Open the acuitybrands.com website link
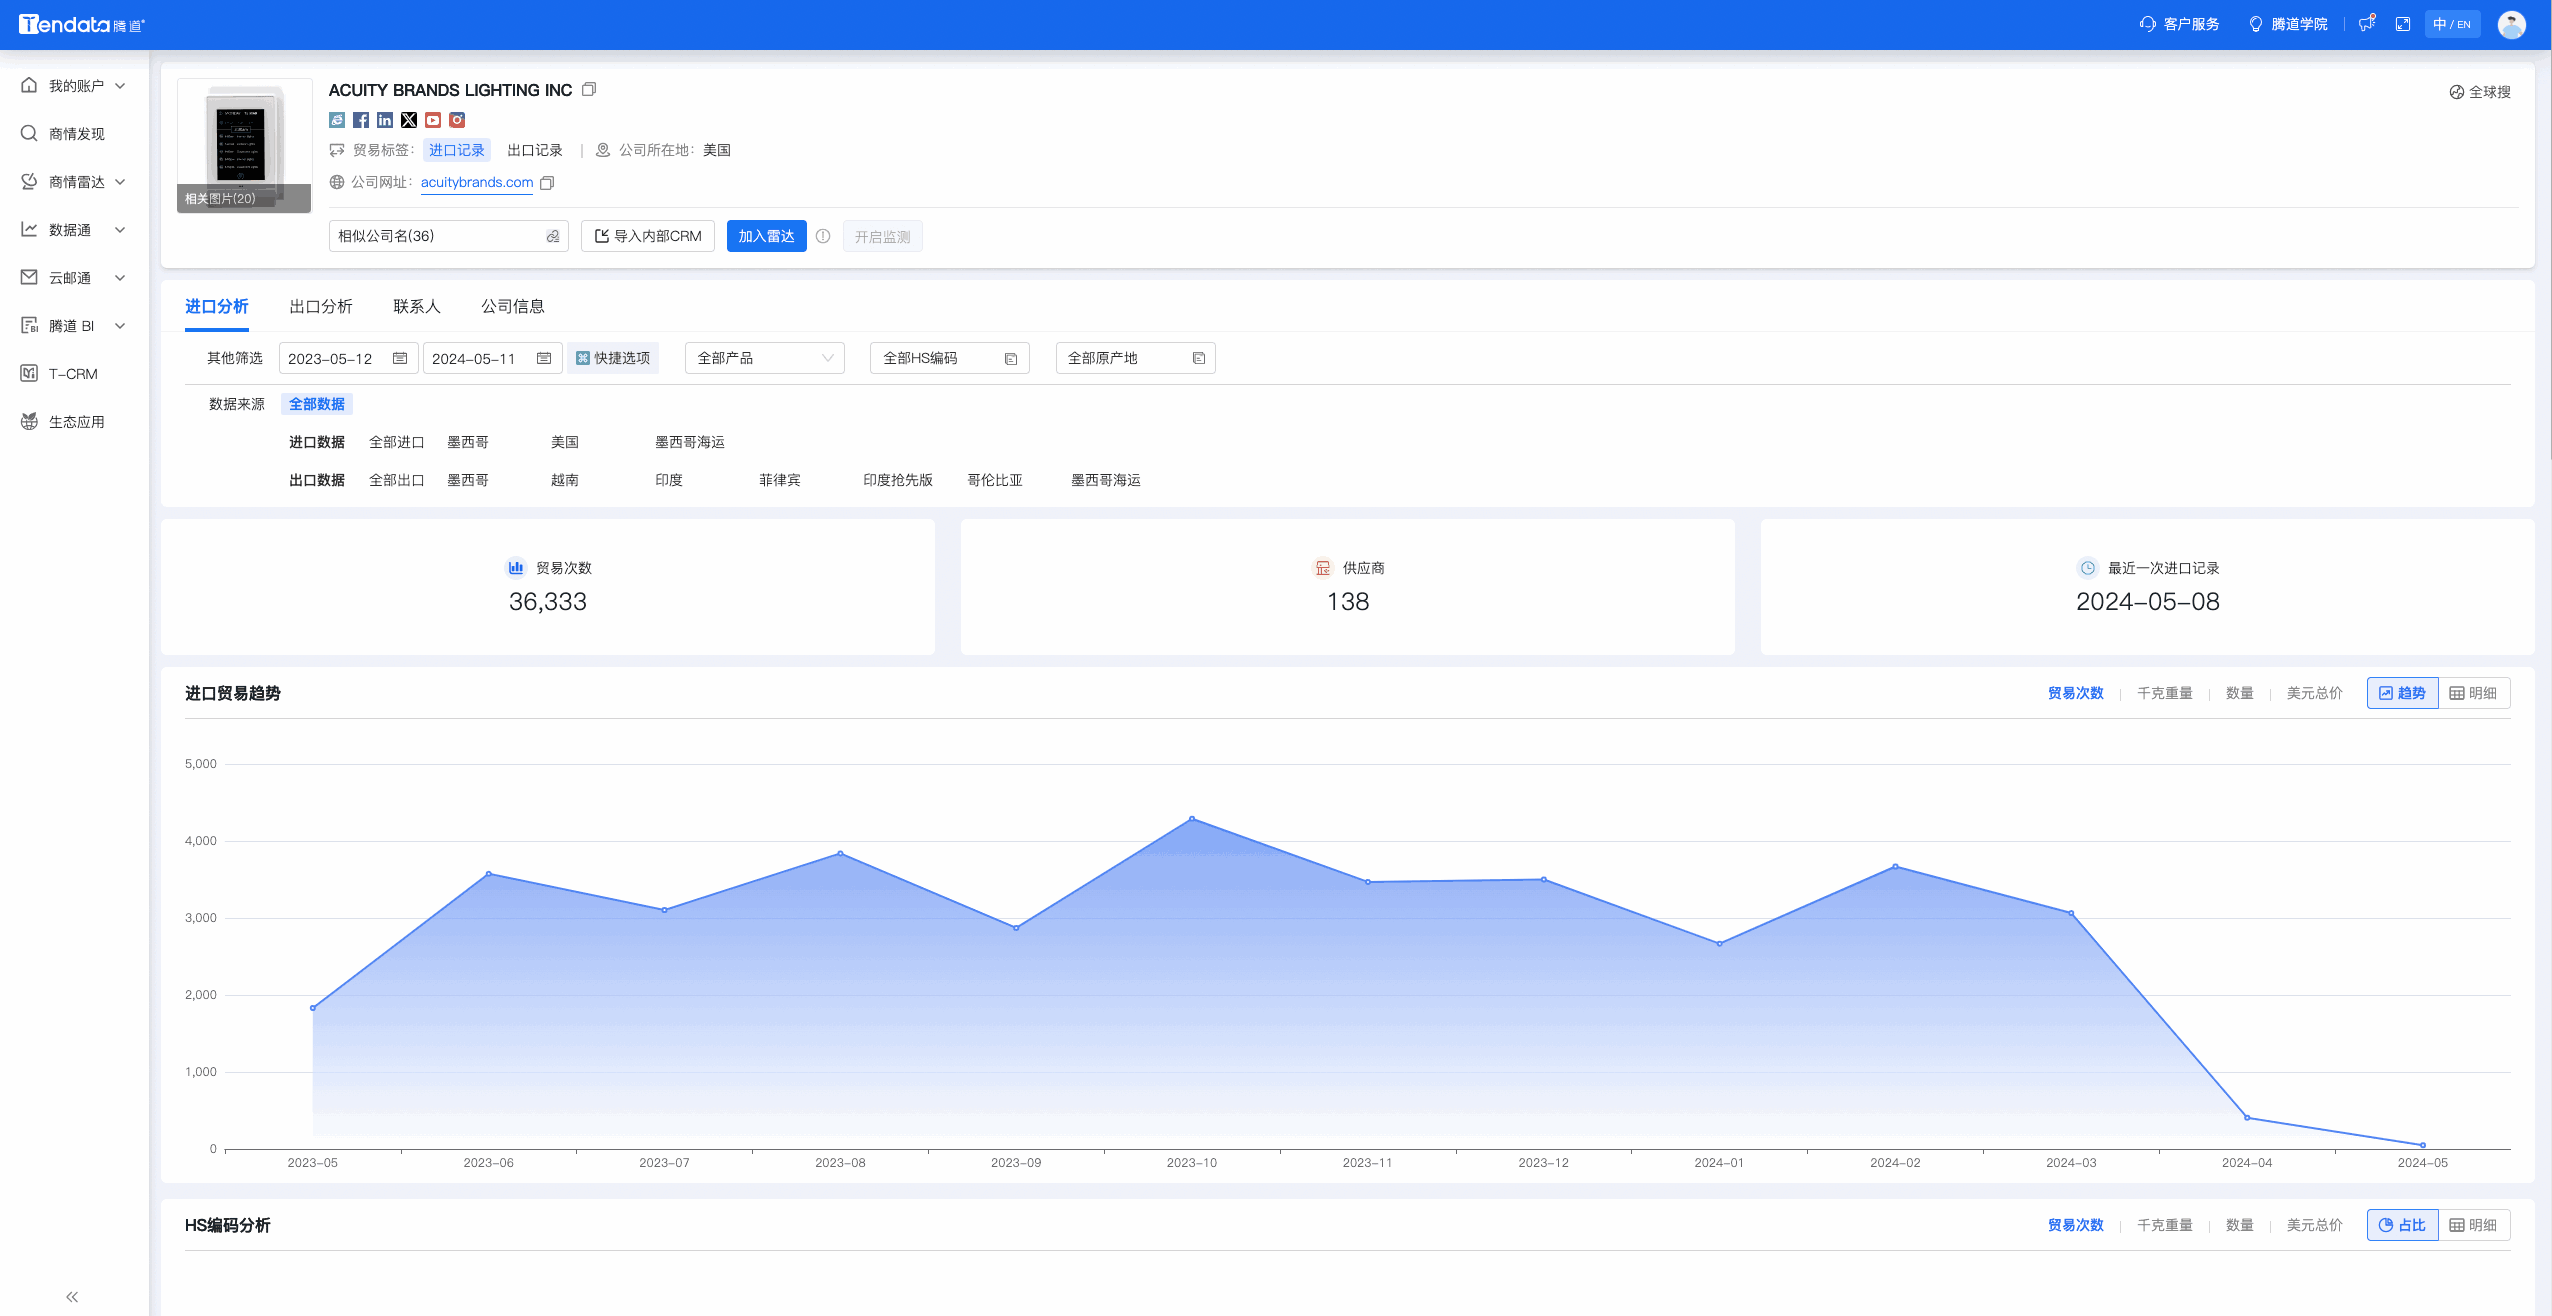Screen dimensions: 2552x1316 coord(477,182)
